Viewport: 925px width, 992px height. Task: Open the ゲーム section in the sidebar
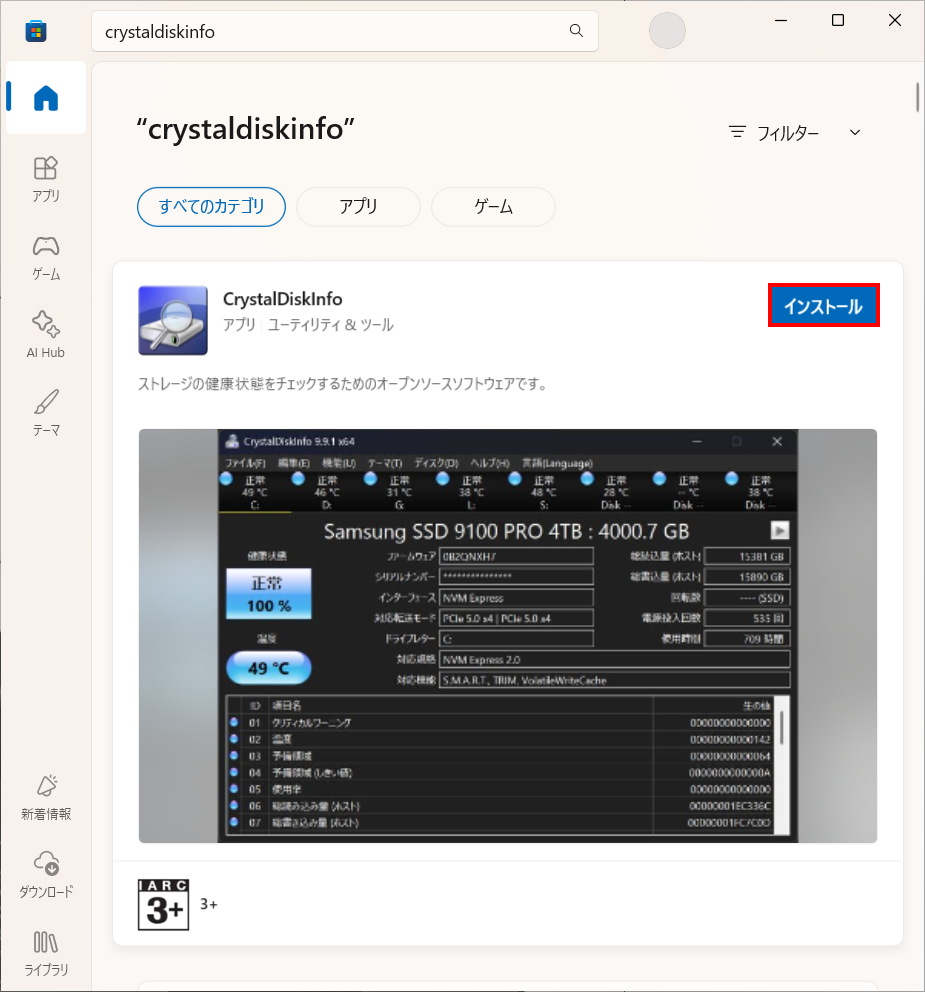(x=46, y=257)
